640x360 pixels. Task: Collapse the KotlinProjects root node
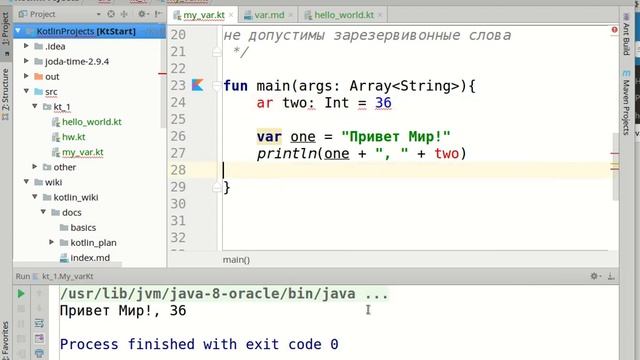point(18,31)
